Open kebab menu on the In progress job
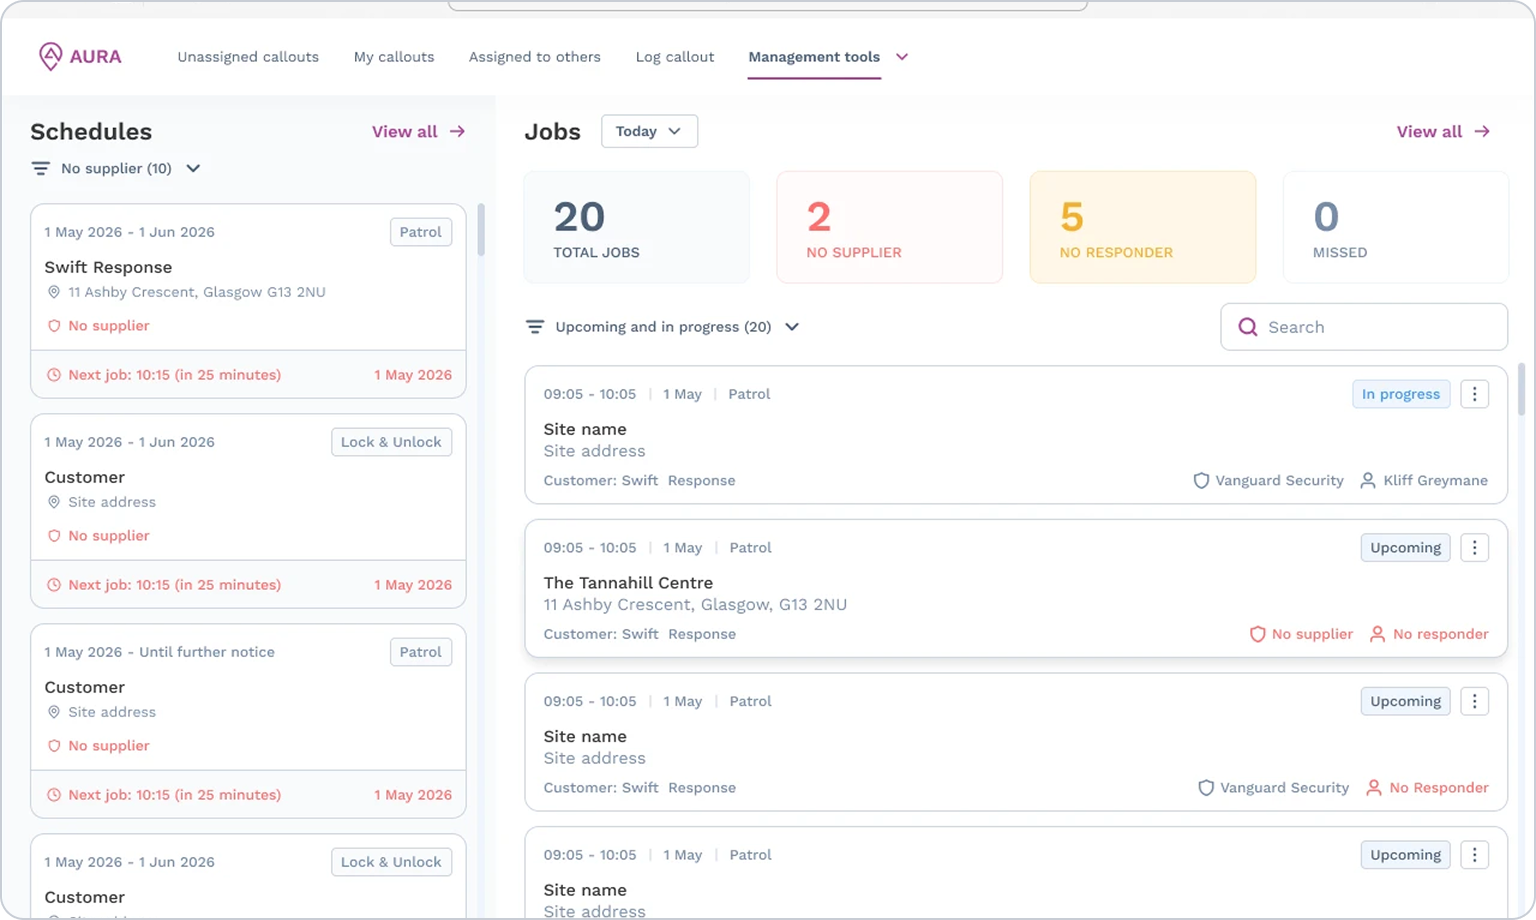Image resolution: width=1536 pixels, height=920 pixels. pyautogui.click(x=1474, y=394)
